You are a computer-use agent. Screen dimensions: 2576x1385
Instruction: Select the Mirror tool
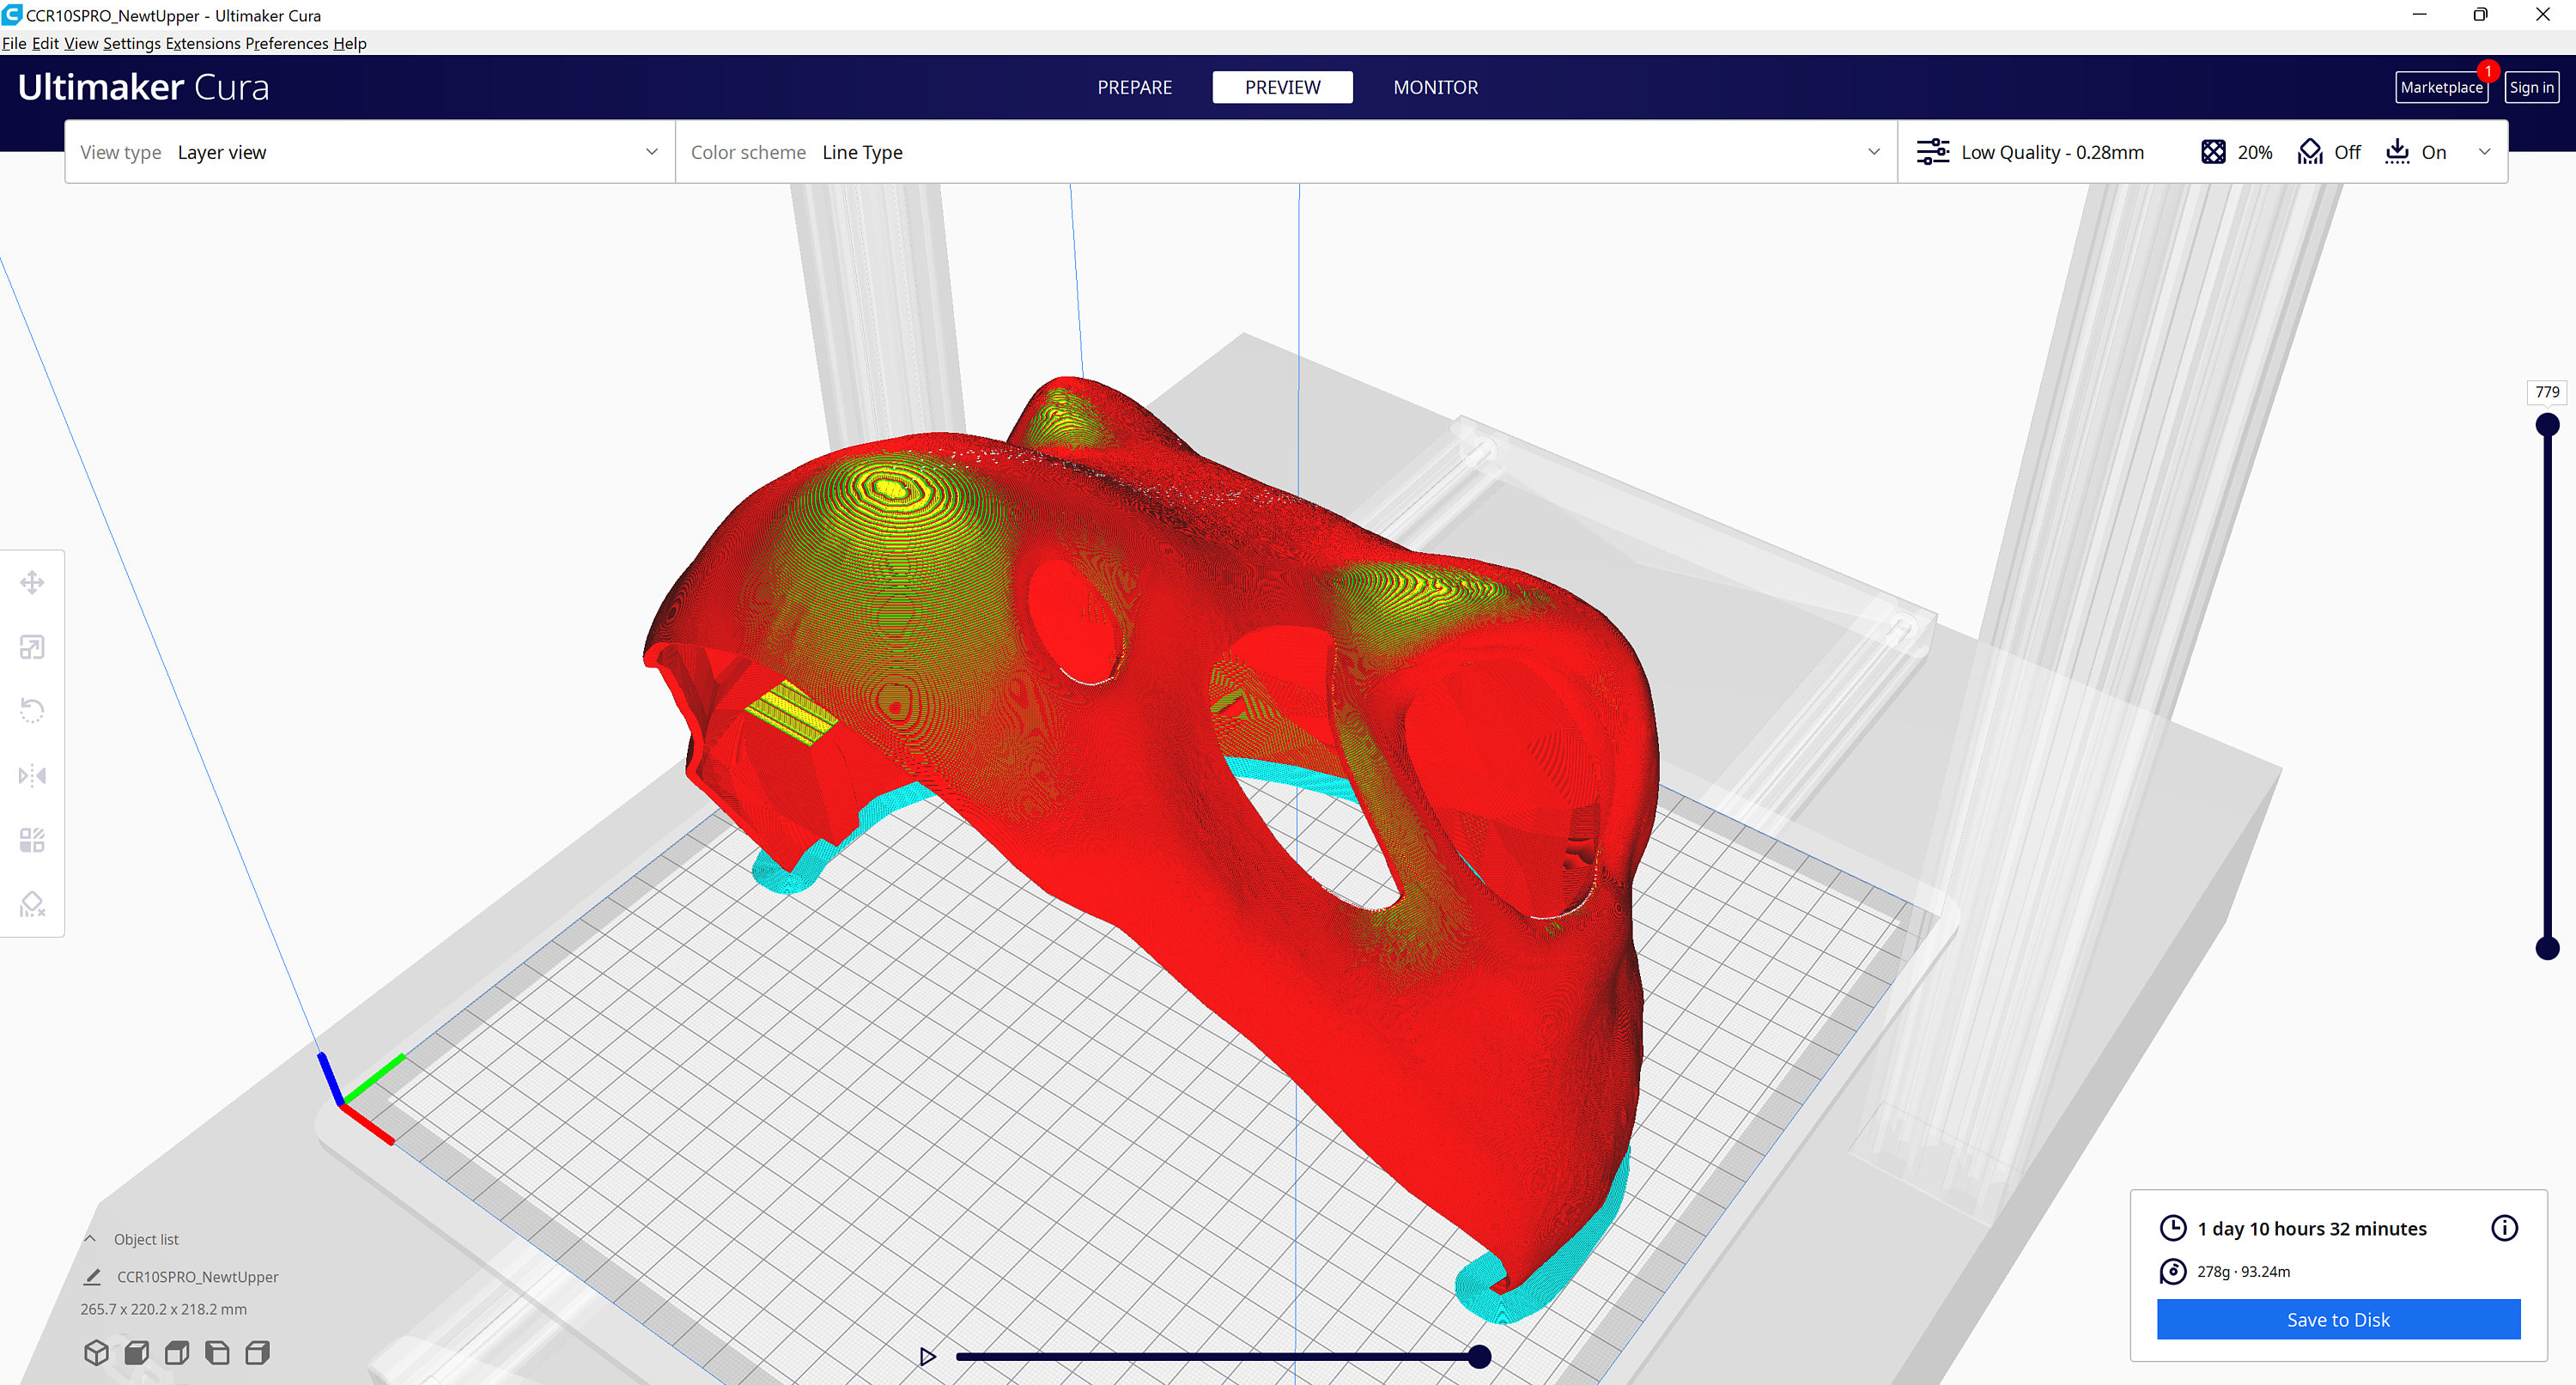click(33, 775)
